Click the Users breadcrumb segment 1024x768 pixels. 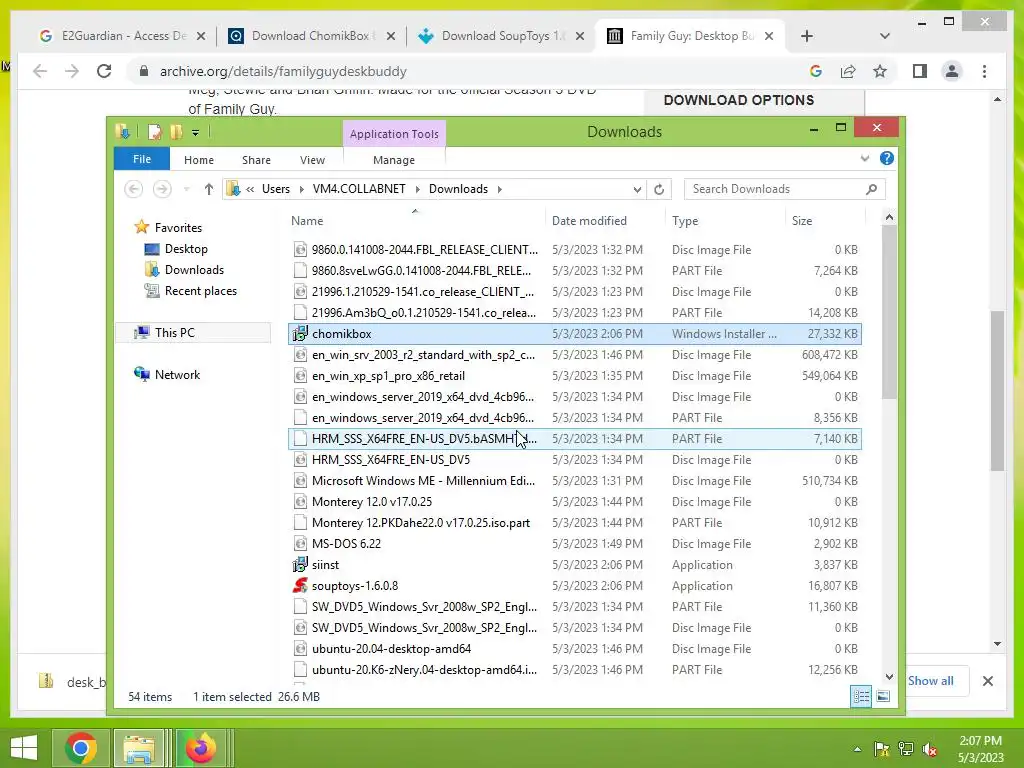click(x=276, y=189)
